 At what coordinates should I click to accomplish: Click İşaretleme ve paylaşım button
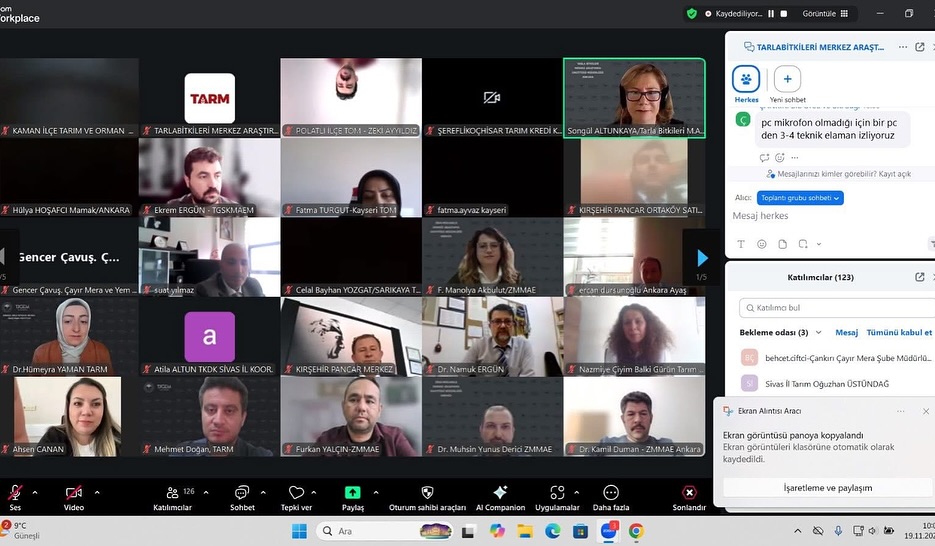[x=827, y=487]
